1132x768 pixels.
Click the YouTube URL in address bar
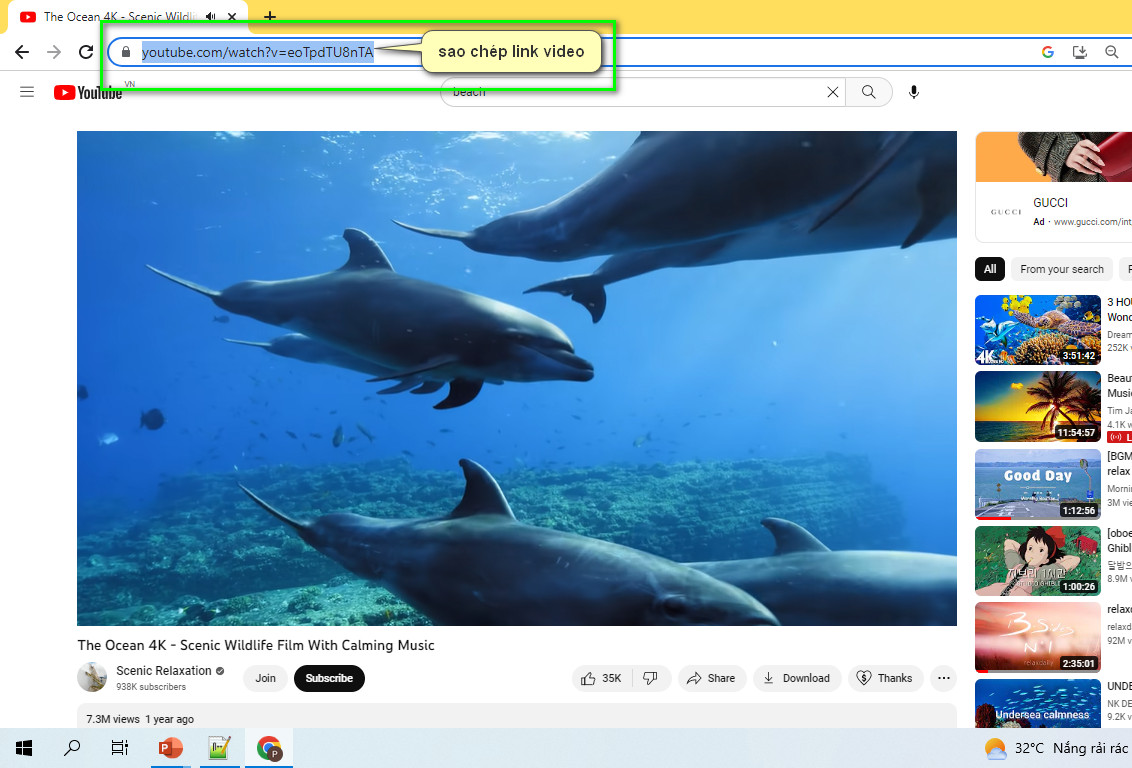click(257, 52)
